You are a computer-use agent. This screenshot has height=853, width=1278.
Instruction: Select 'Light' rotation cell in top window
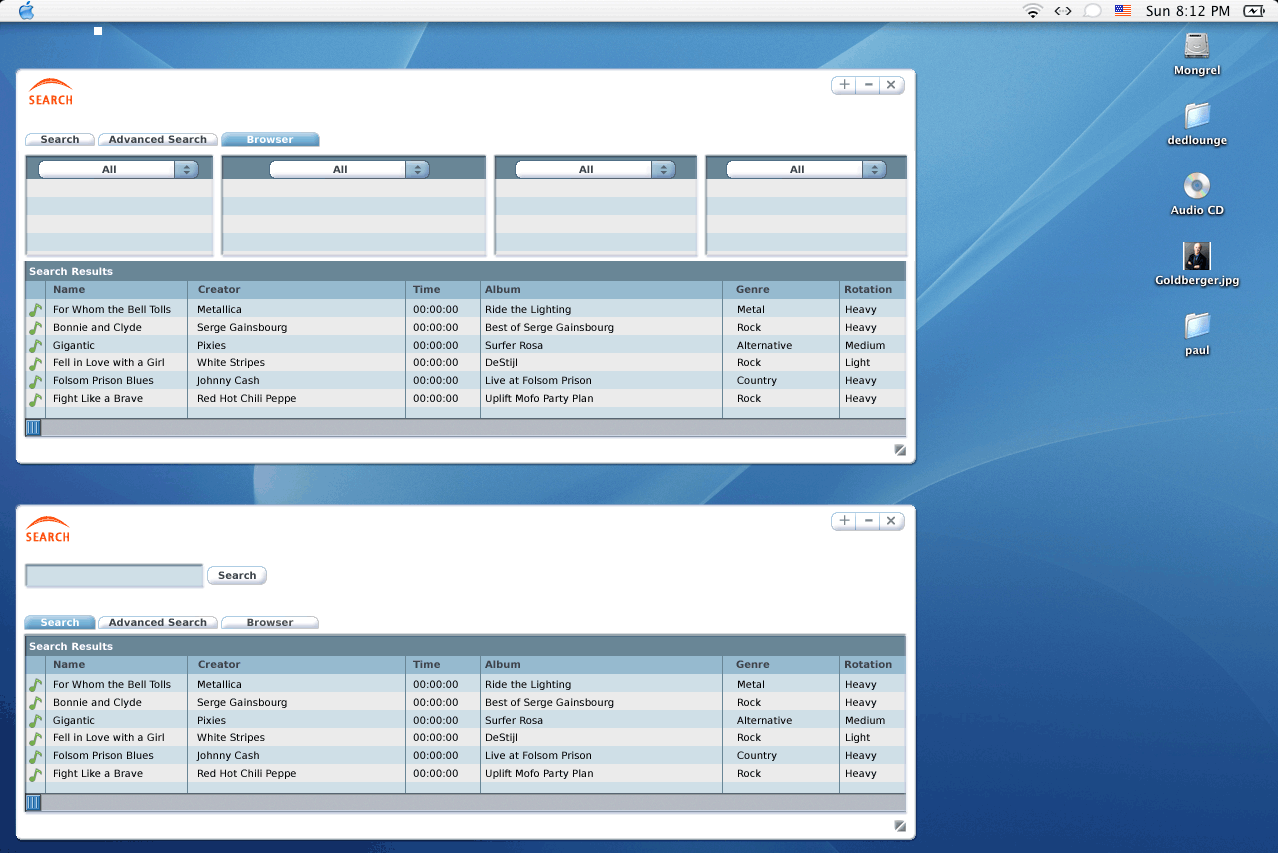[857, 363]
